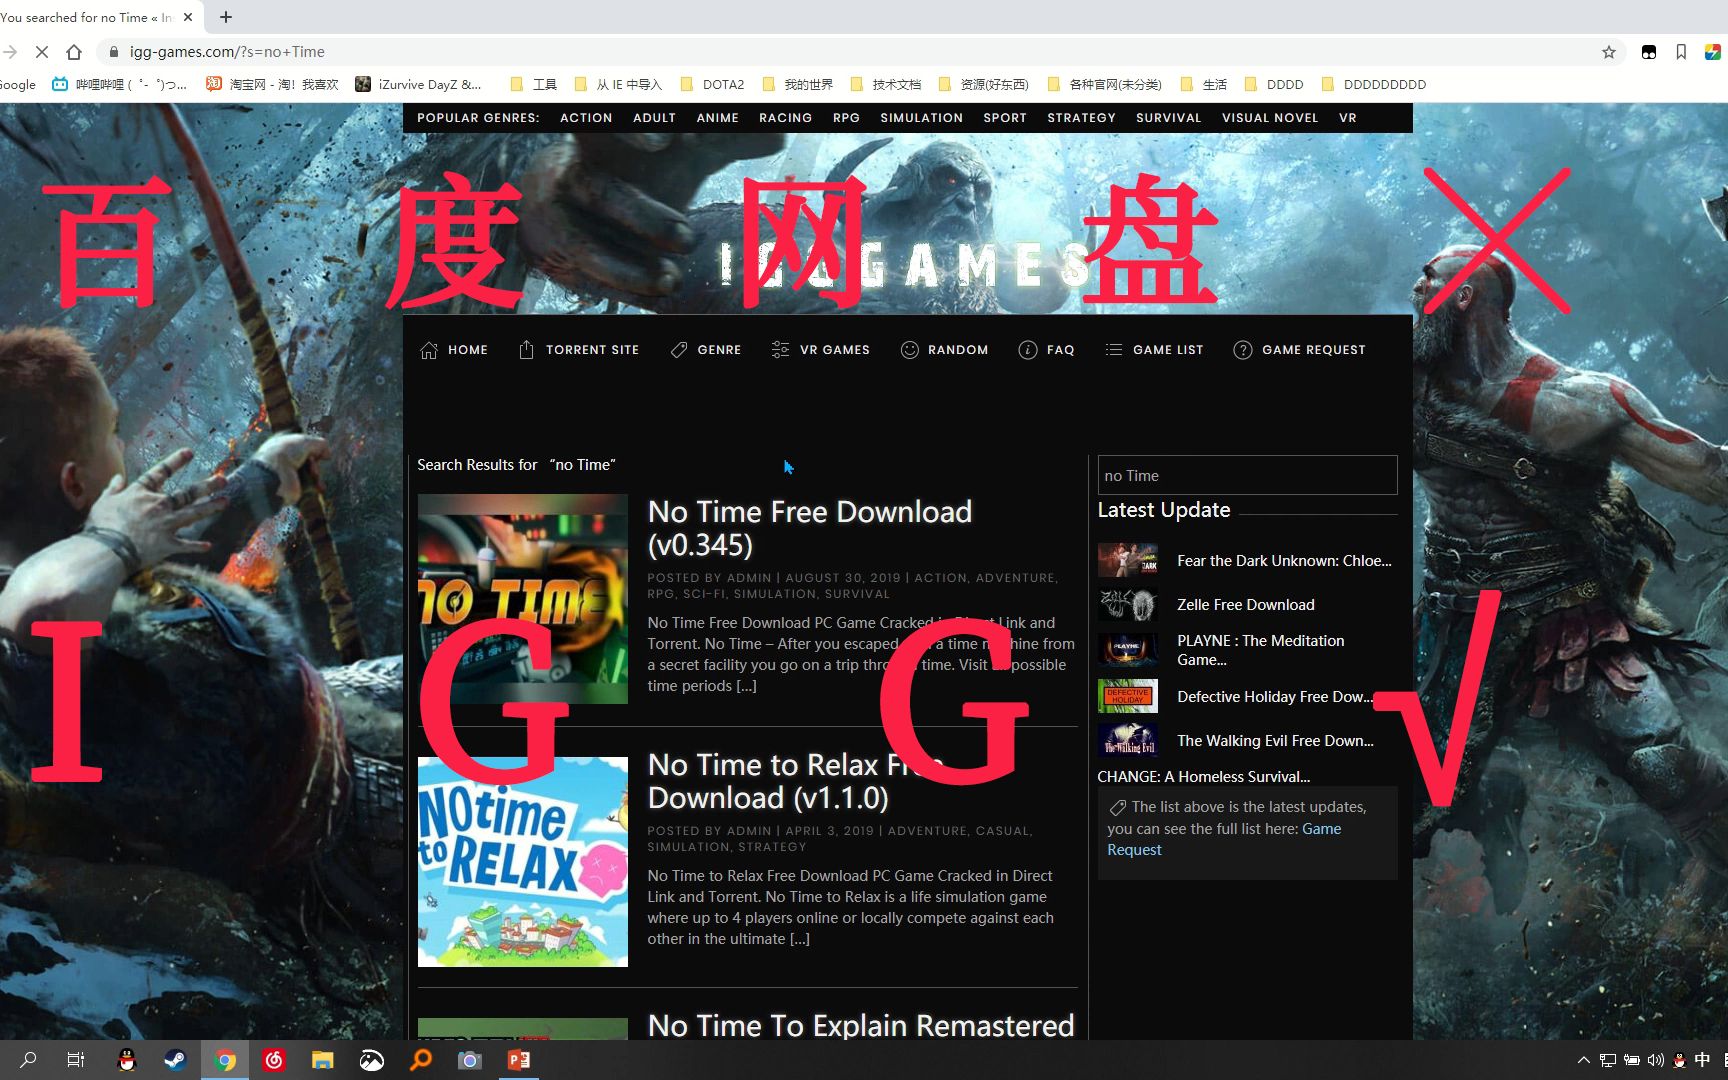The width and height of the screenshot is (1728, 1080).
Task: Open the DOTA2 bookmarks folder
Action: click(712, 85)
